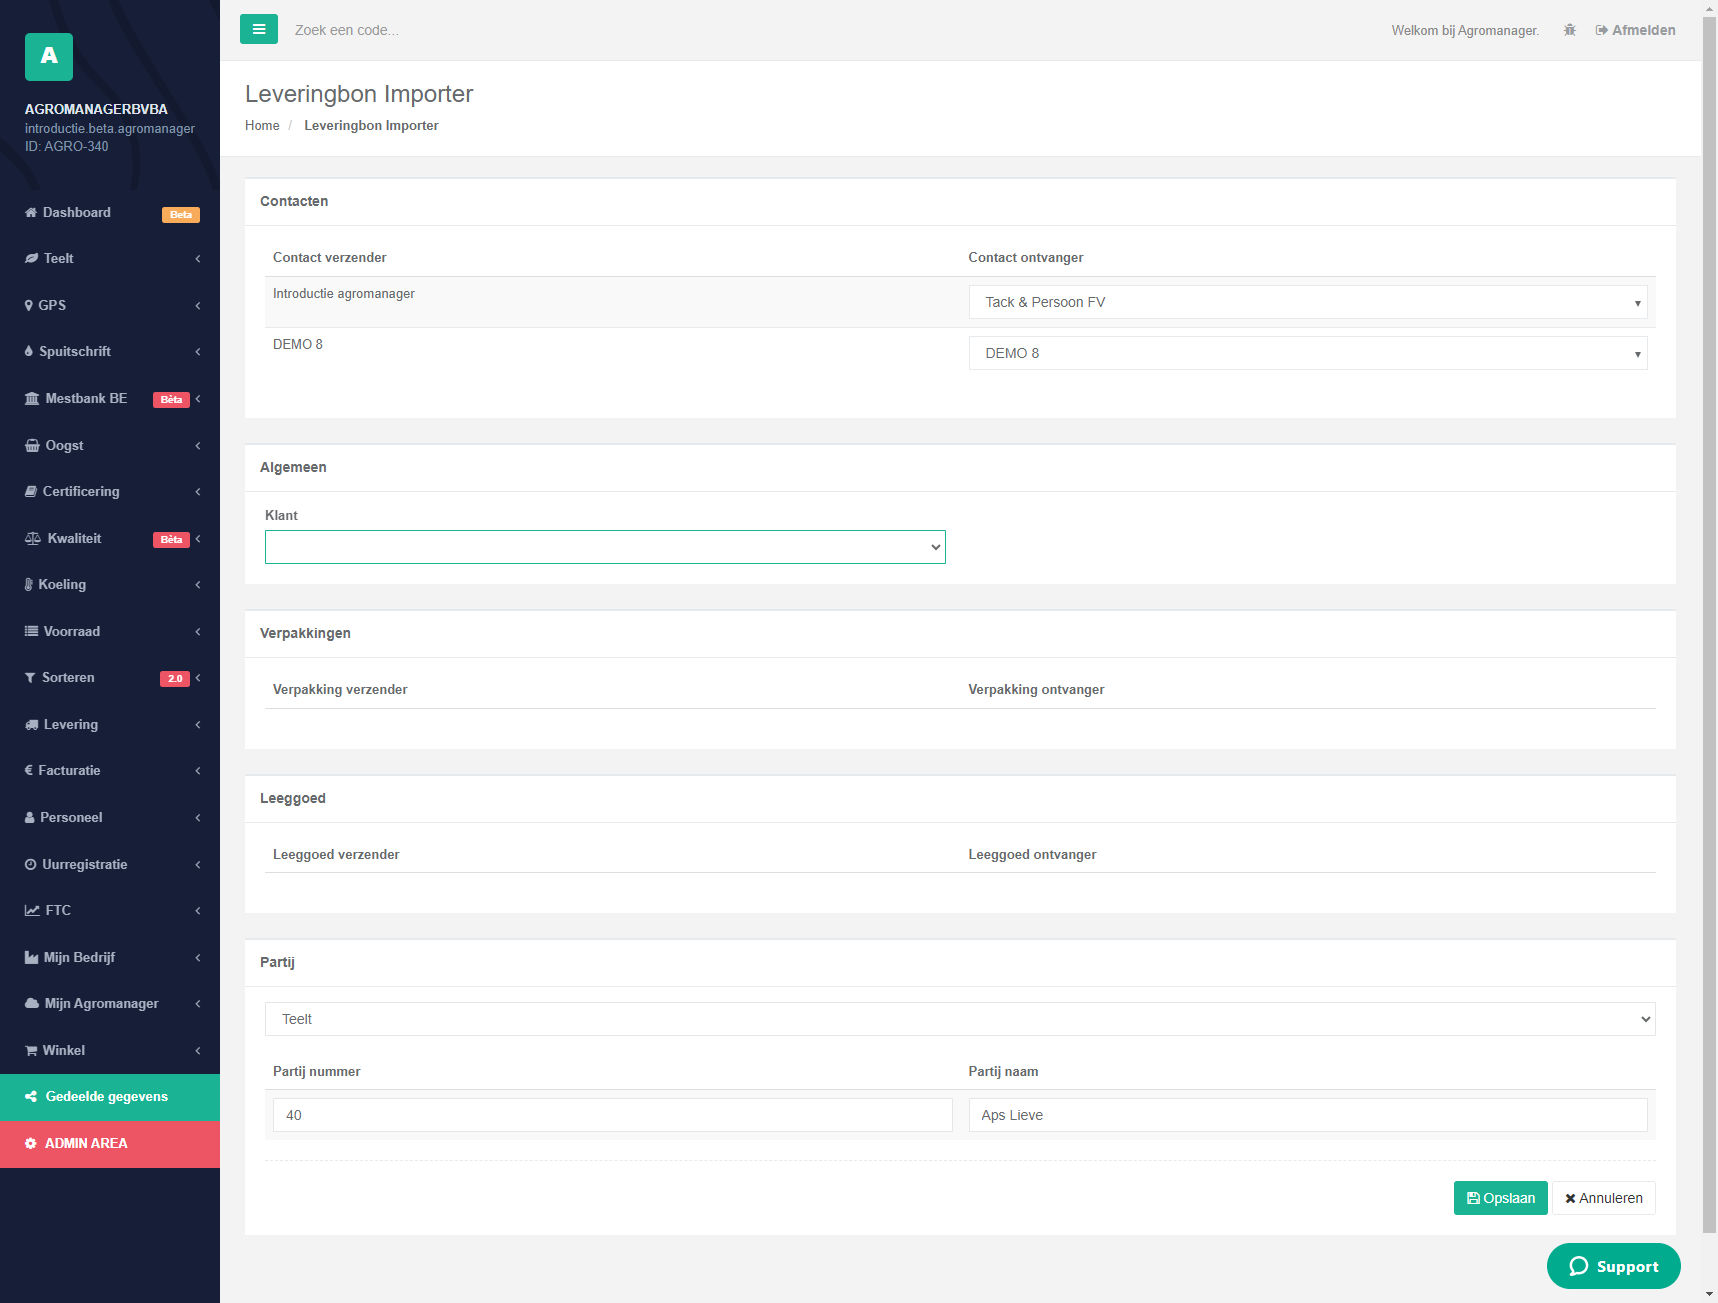Viewport: 1718px width, 1303px height.
Task: Click the Oogst basket icon
Action: tap(31, 445)
